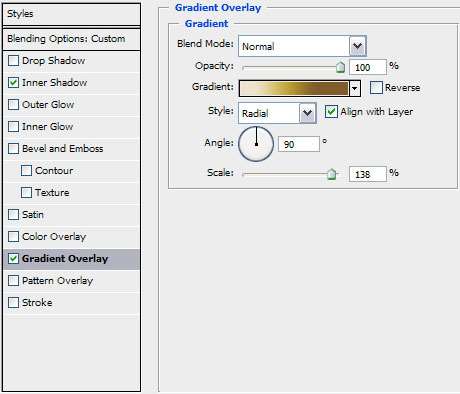Enable the Drop Shadow checkbox

point(13,61)
